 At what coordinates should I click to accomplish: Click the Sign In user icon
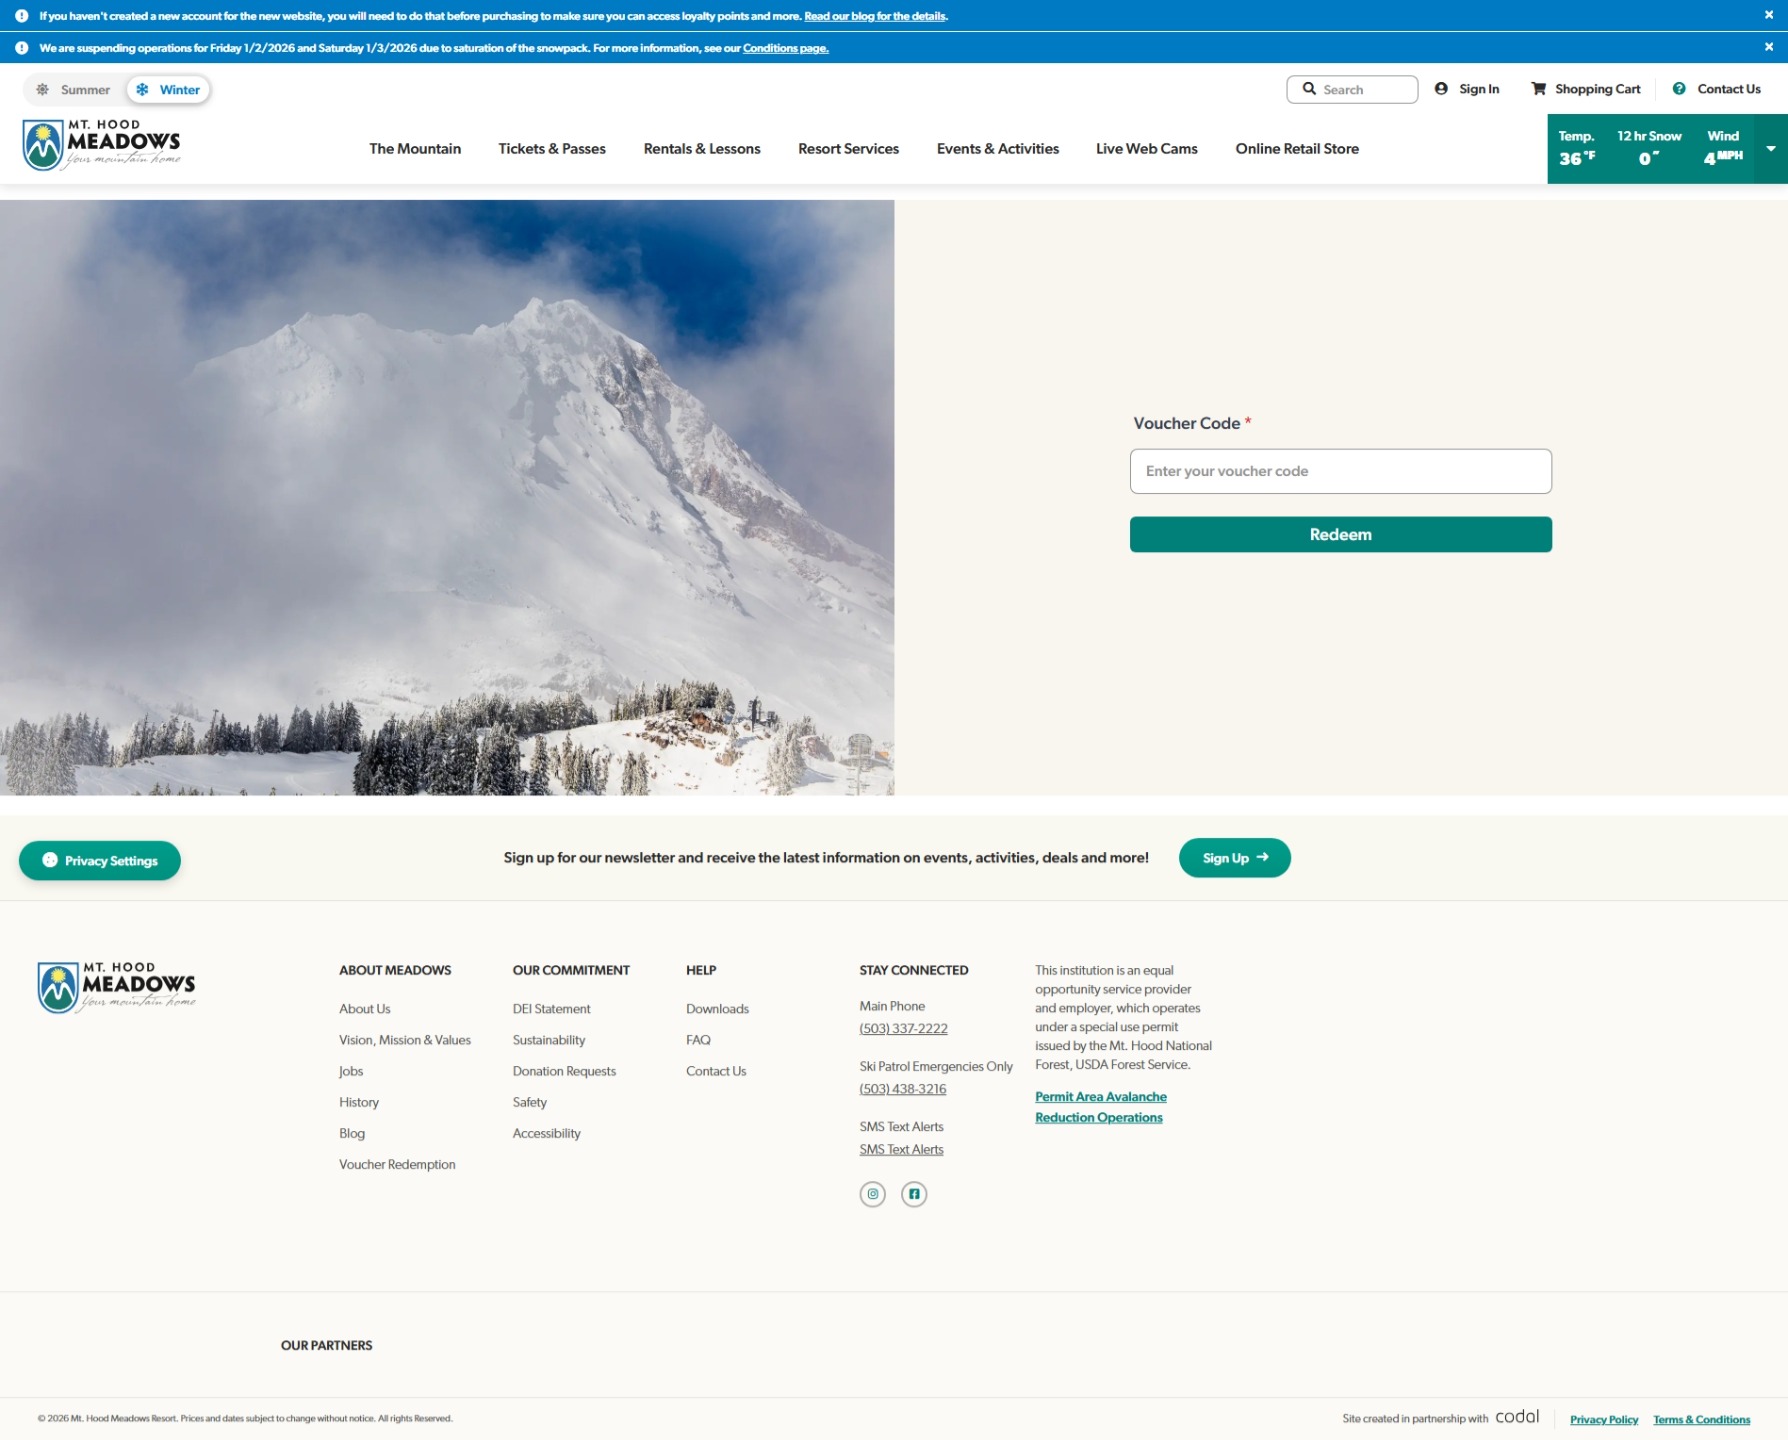pyautogui.click(x=1441, y=89)
